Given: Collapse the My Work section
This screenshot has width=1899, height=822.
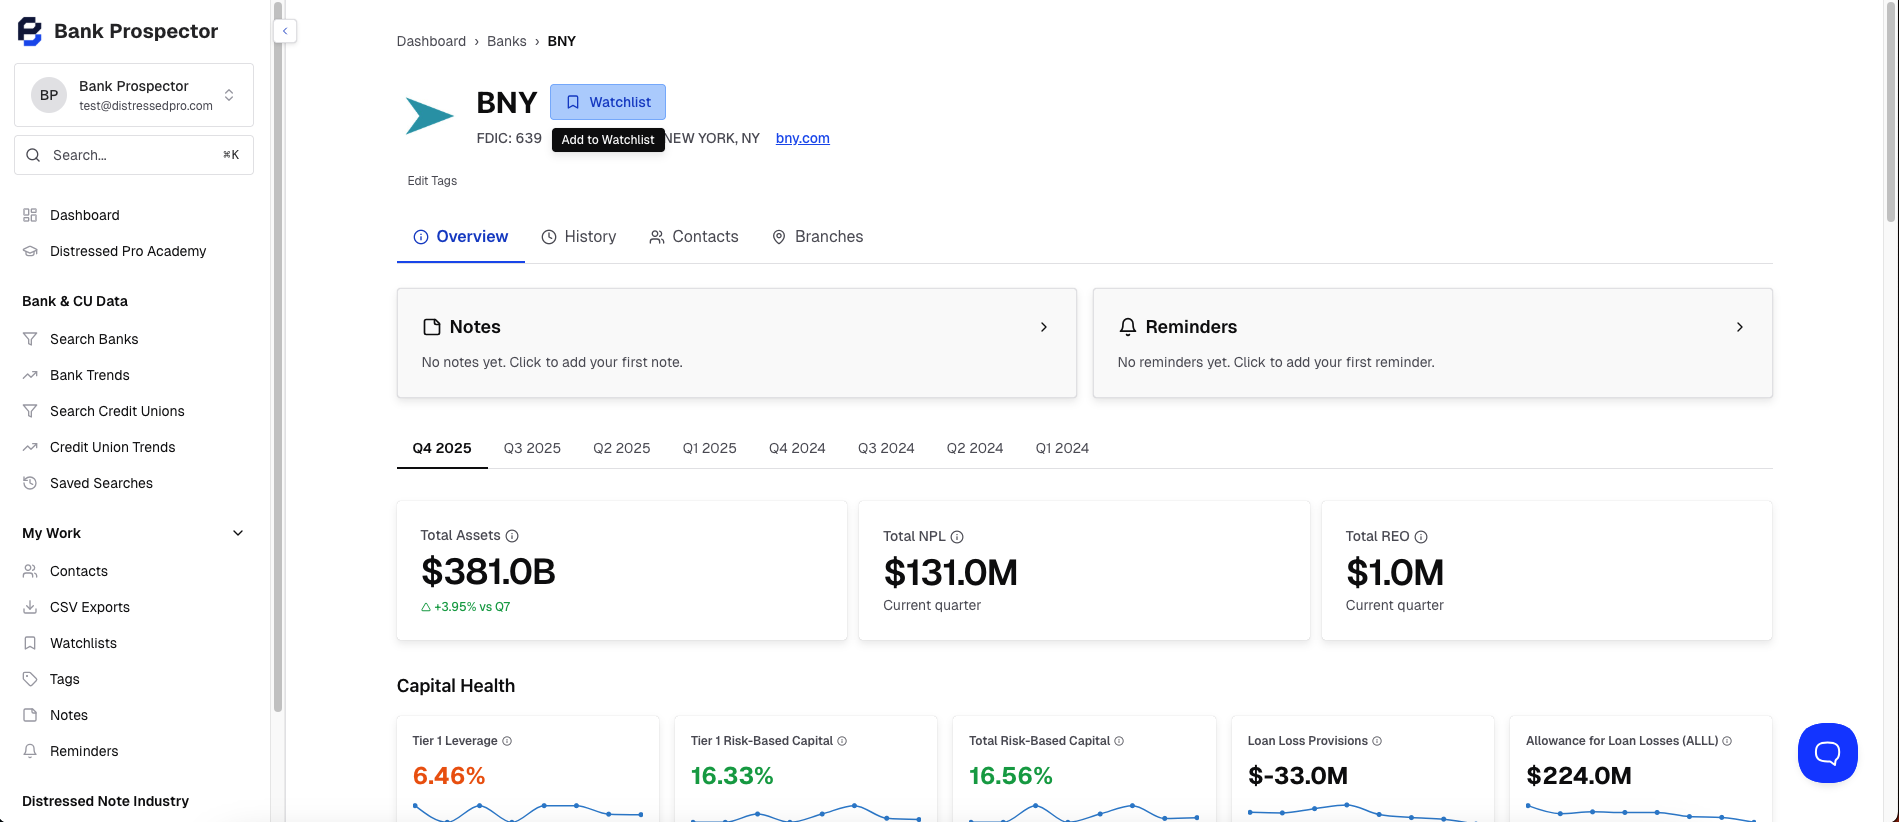Looking at the screenshot, I should [x=238, y=533].
